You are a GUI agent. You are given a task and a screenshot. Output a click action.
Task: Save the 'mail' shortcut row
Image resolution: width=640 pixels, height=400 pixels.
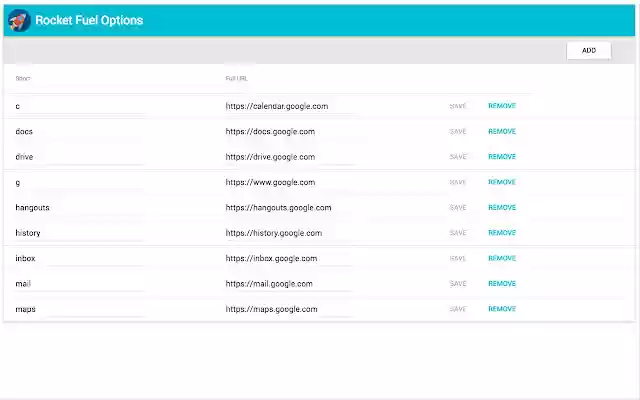pyautogui.click(x=458, y=284)
